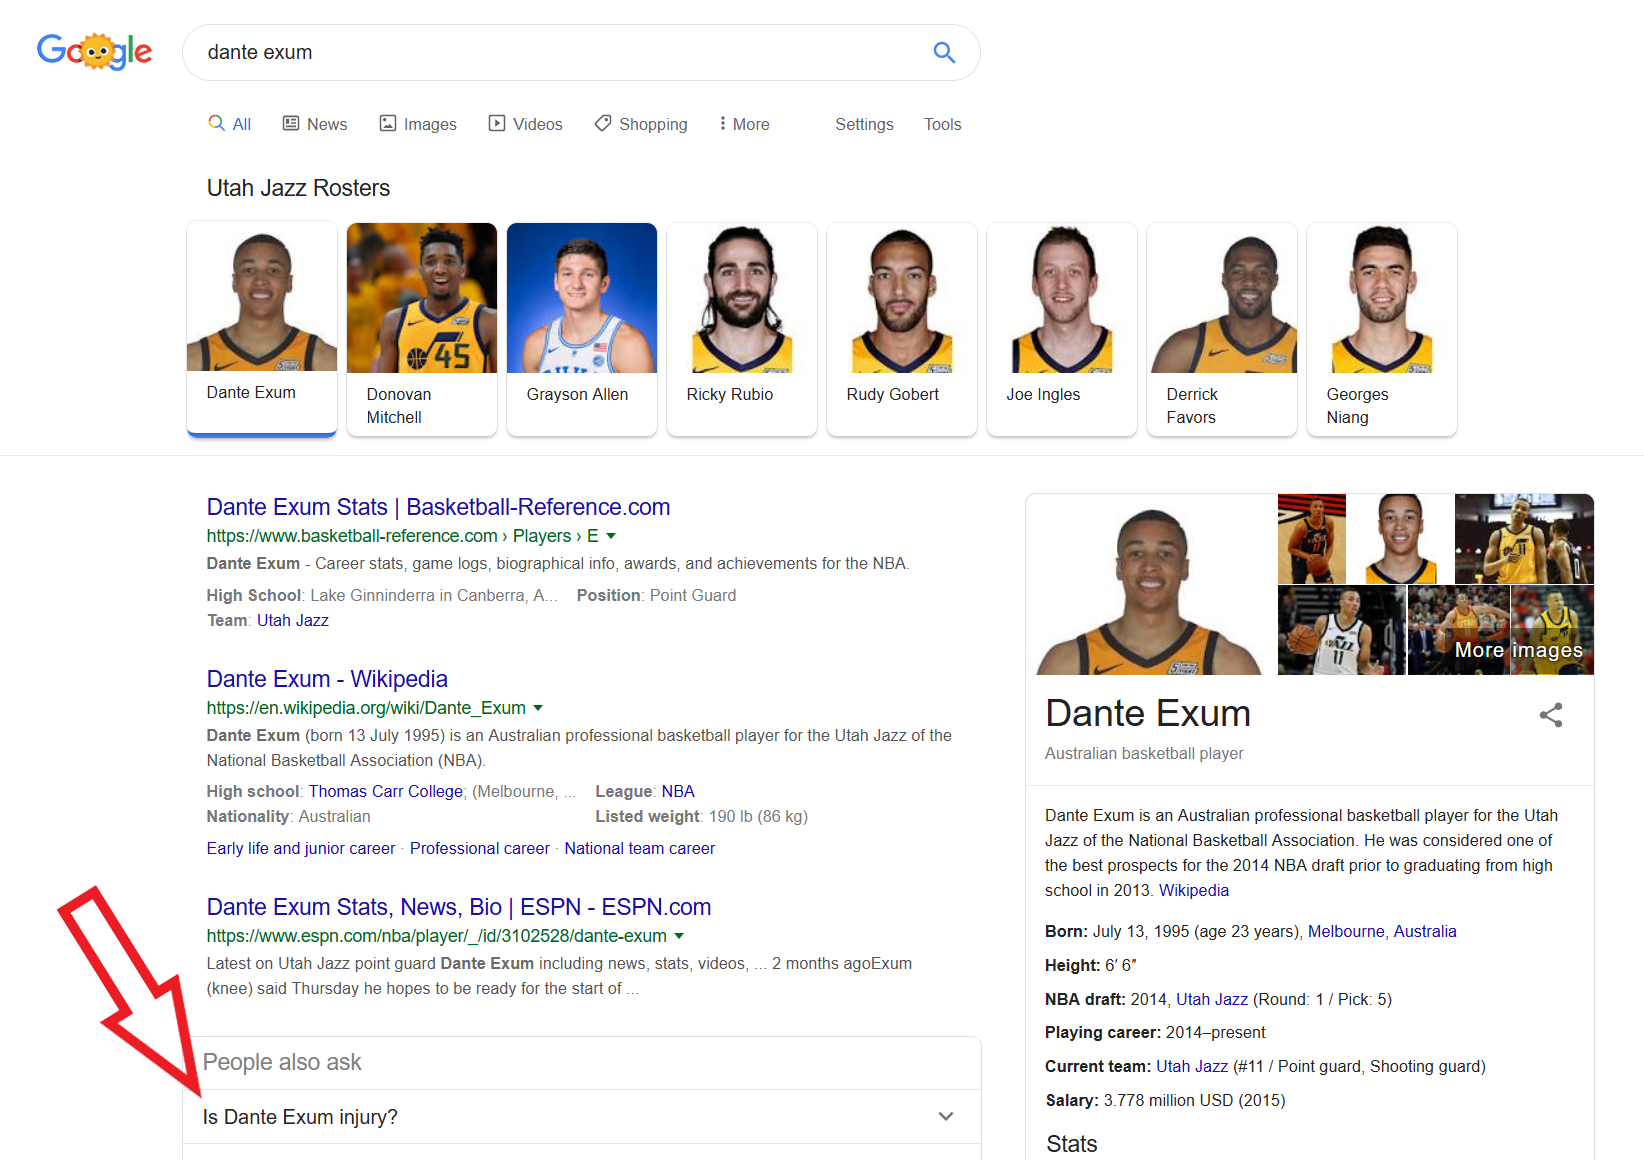Open Utah Jazz link in NBA draft row
1644x1160 pixels.
1212,999
